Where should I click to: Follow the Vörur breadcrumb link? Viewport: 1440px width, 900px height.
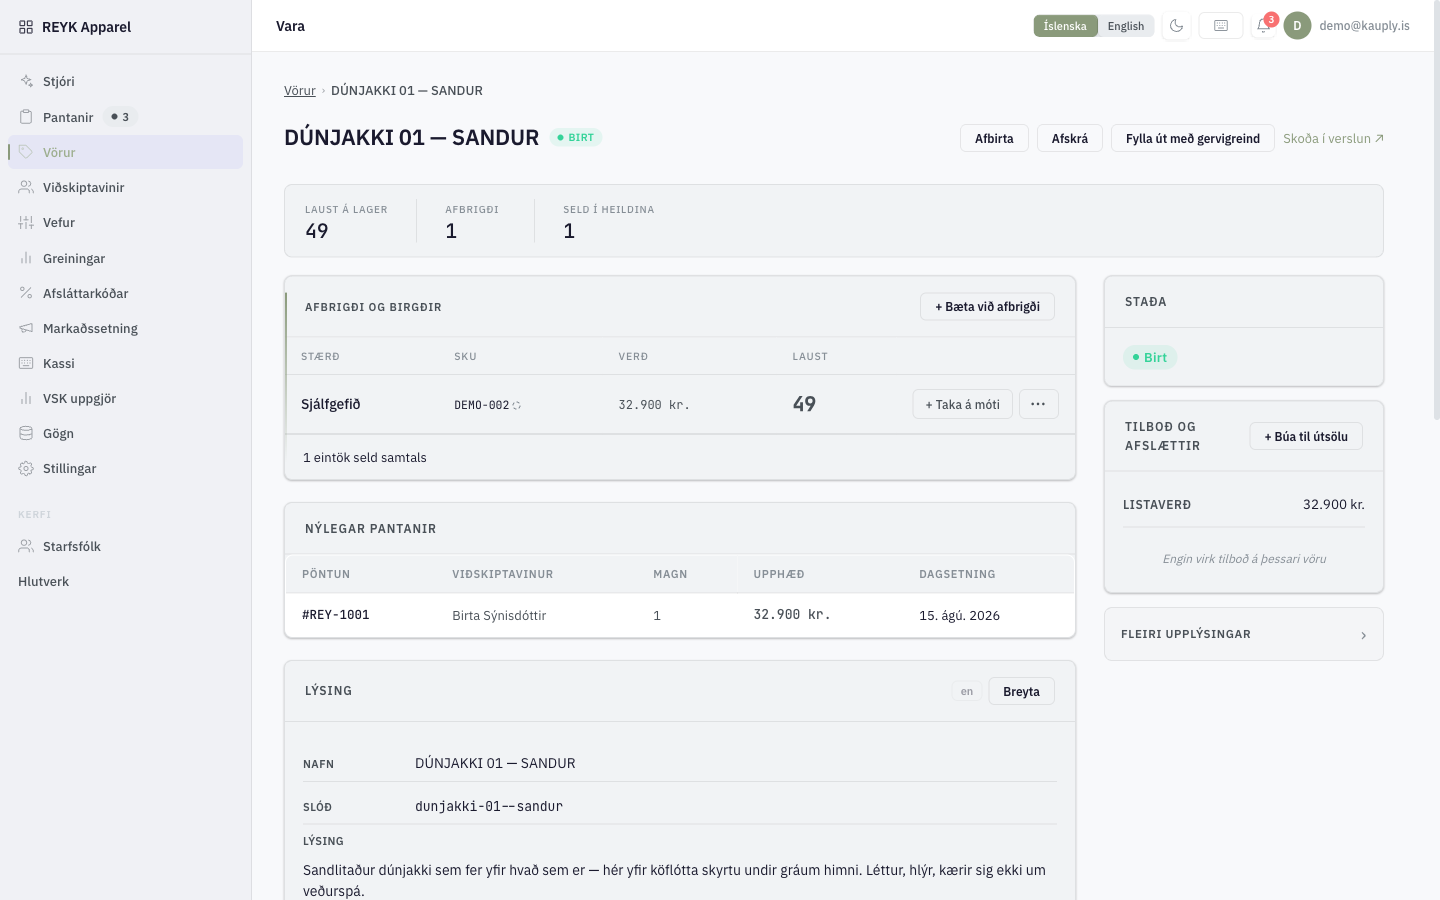click(x=300, y=90)
